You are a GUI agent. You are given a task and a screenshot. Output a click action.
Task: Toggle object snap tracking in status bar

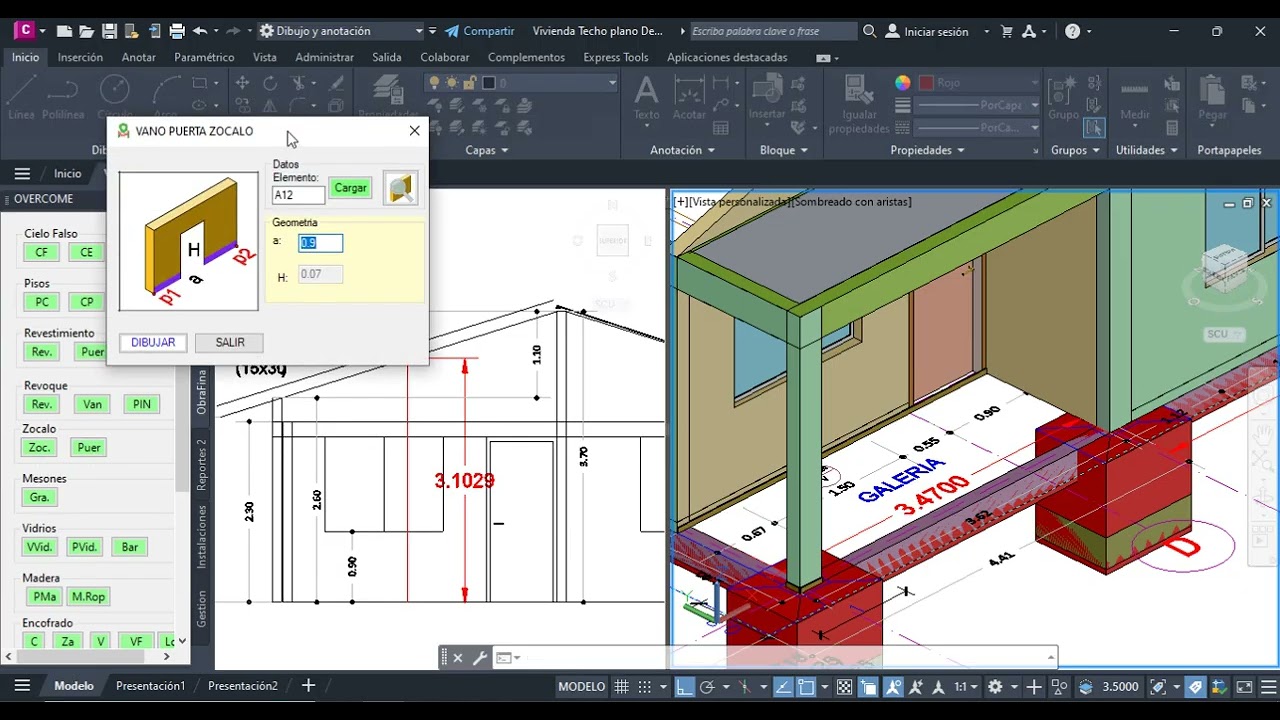[x=782, y=687]
